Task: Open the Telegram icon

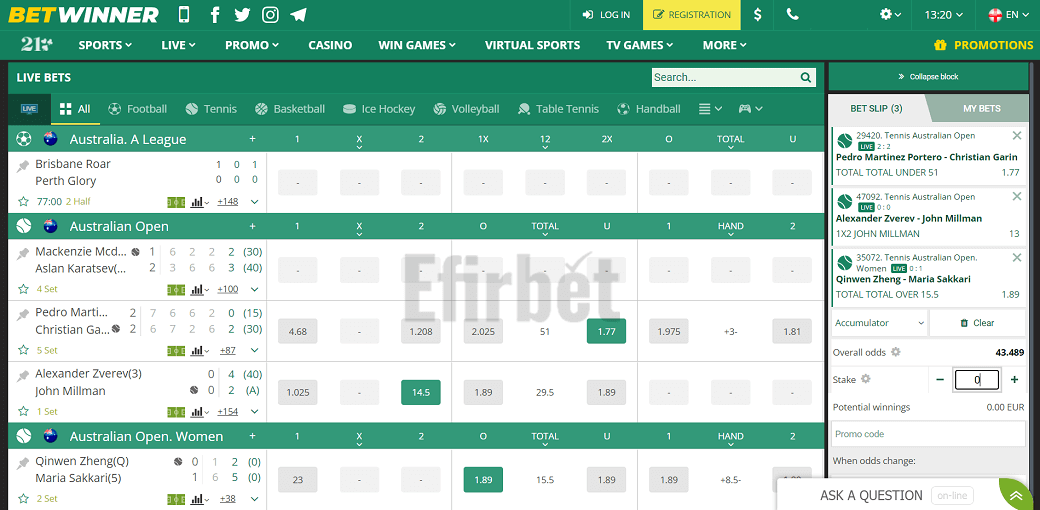Action: 298,15
